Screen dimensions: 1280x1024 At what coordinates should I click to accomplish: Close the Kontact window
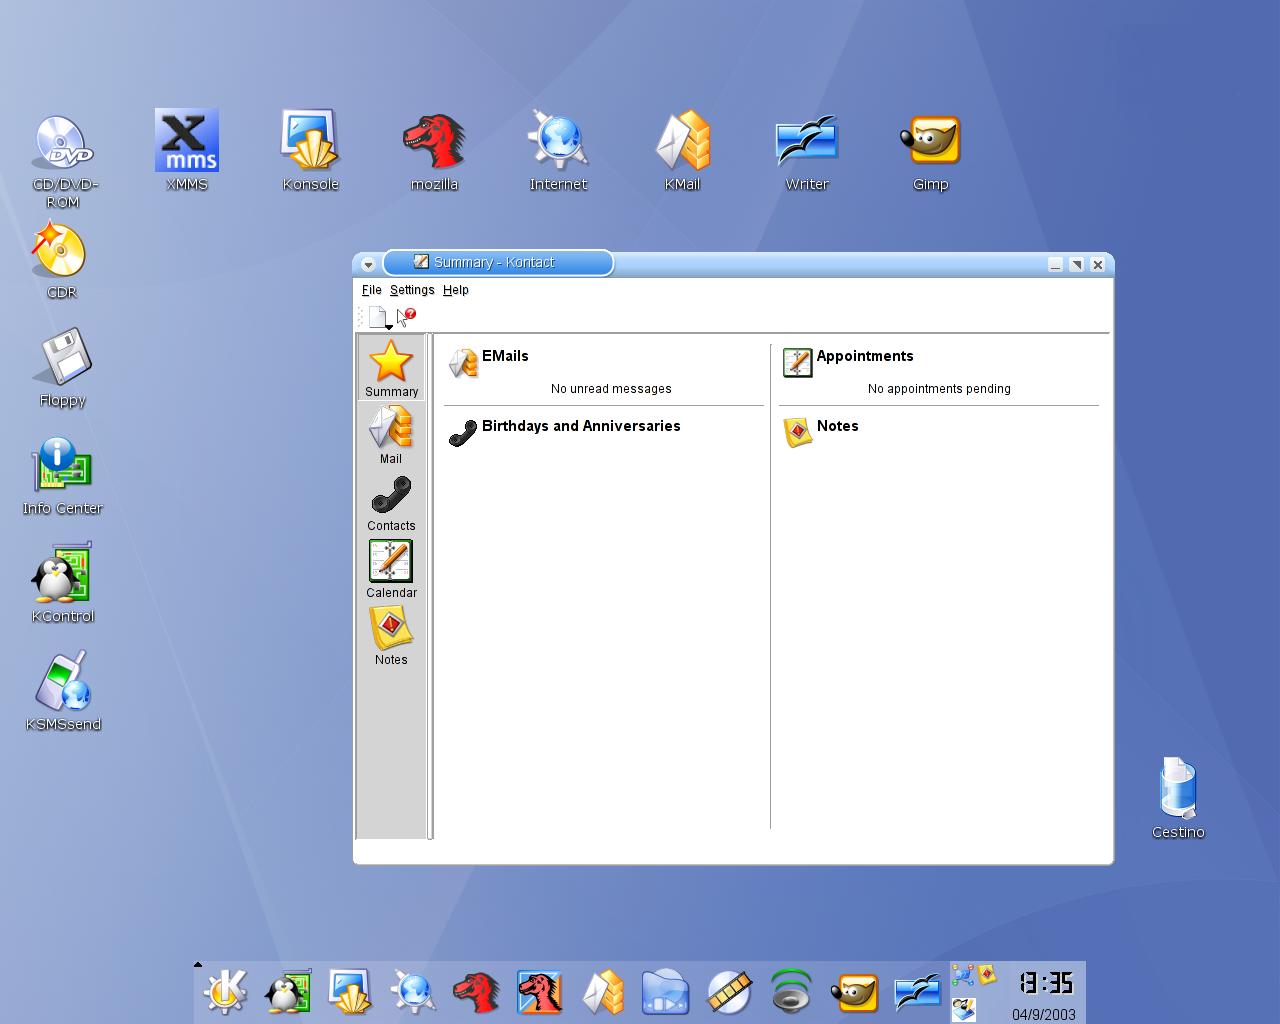tap(1097, 265)
